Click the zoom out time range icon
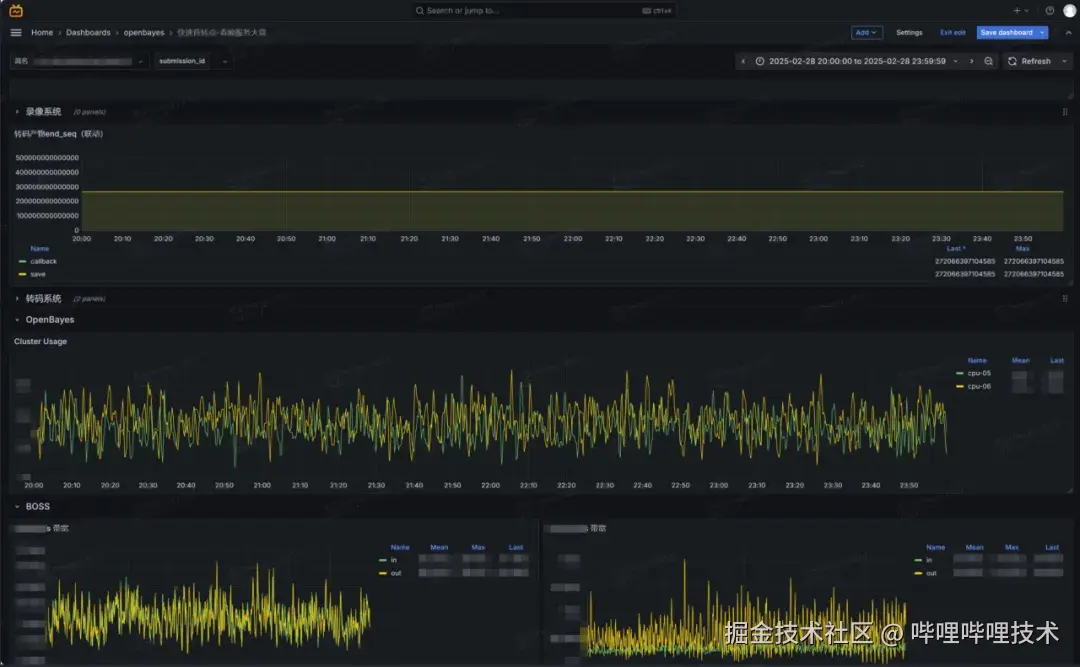The image size is (1080, 667). pyautogui.click(x=988, y=61)
